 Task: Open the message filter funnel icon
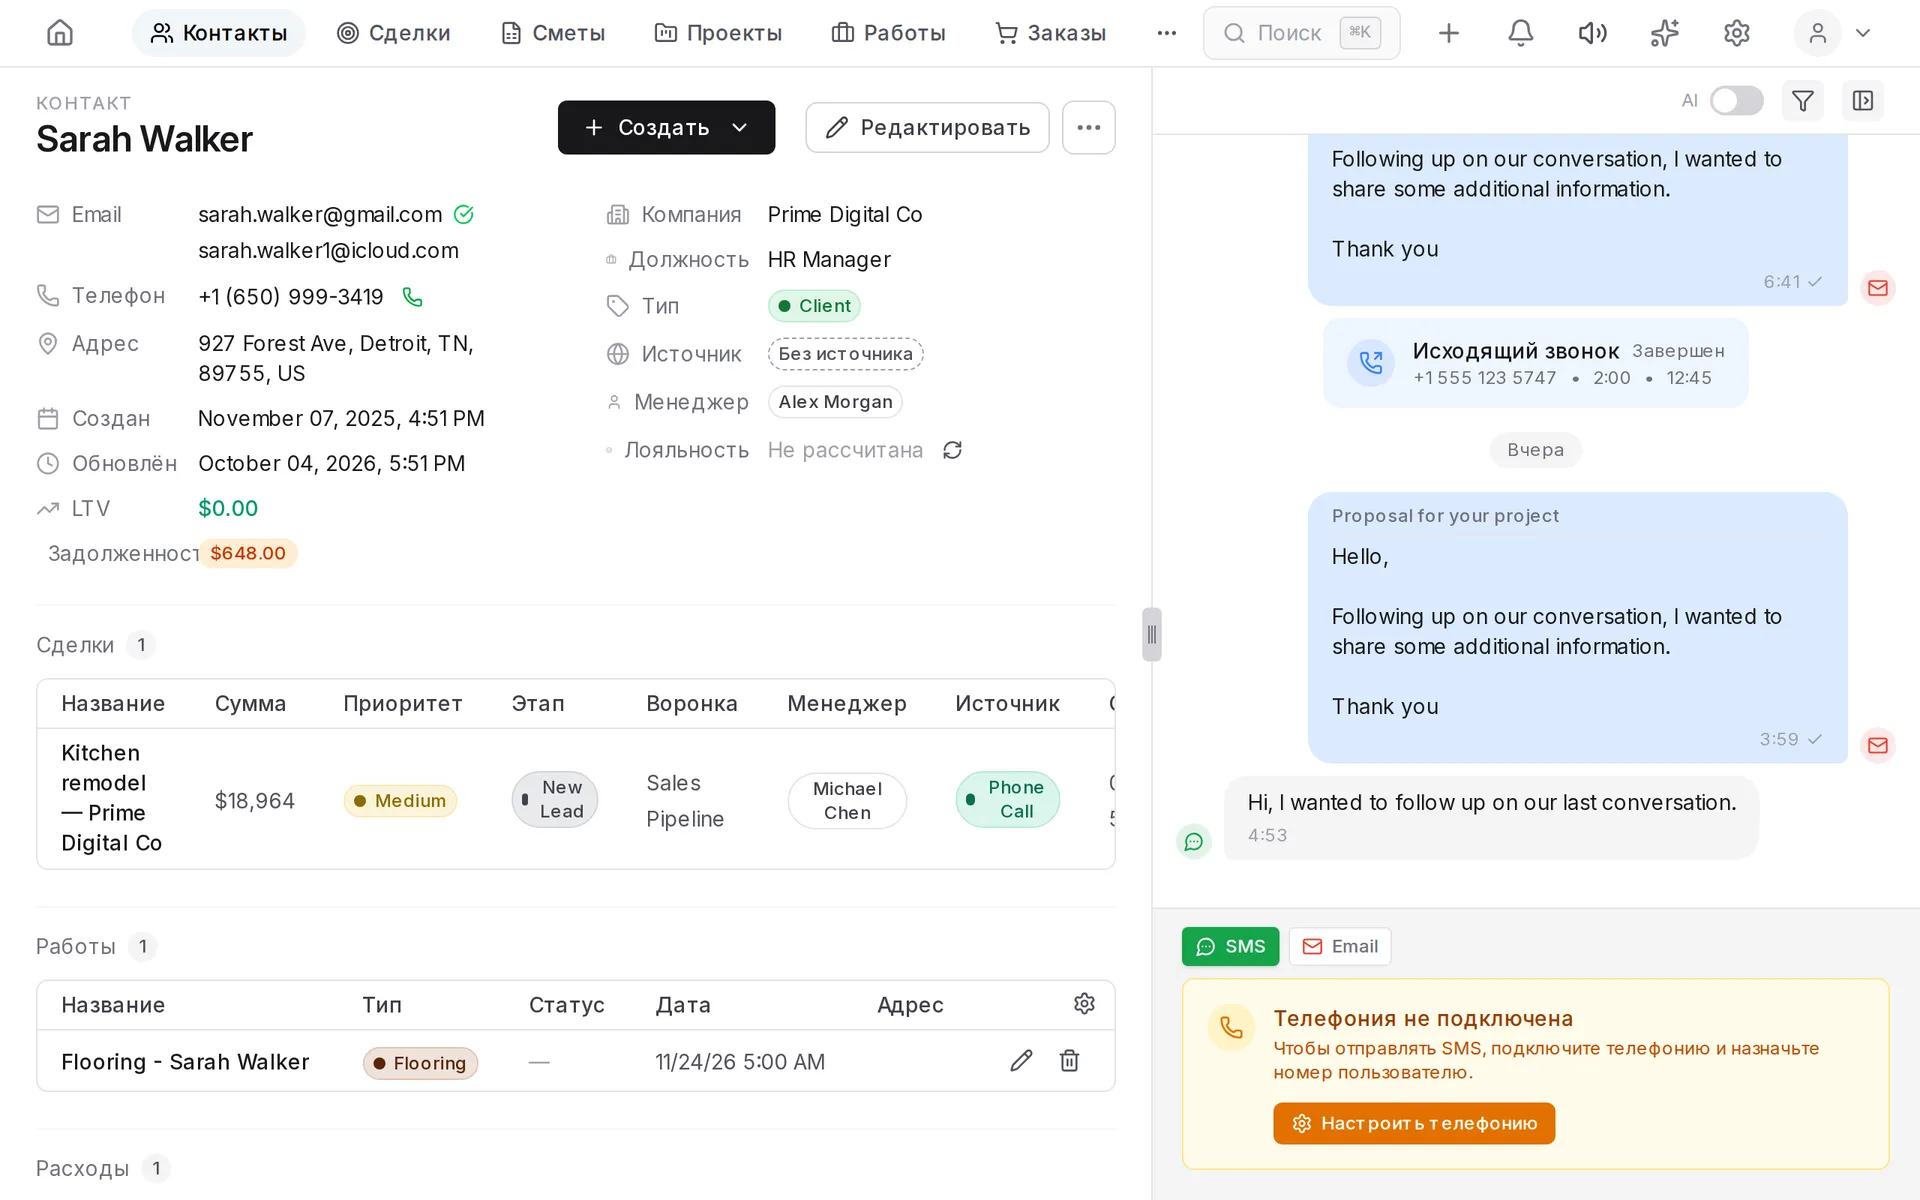pos(1802,101)
